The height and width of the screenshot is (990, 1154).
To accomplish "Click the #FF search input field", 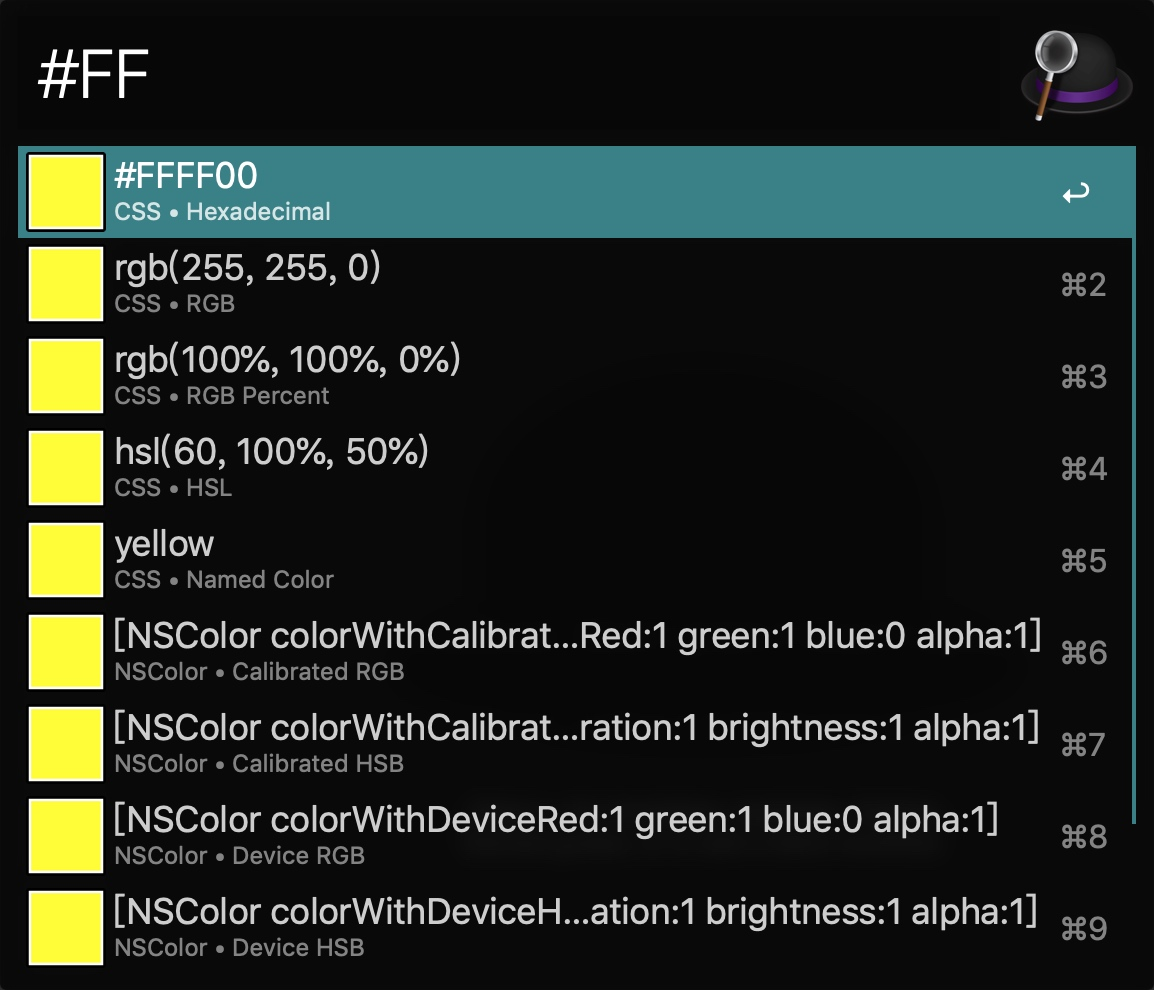I will coord(515,74).
